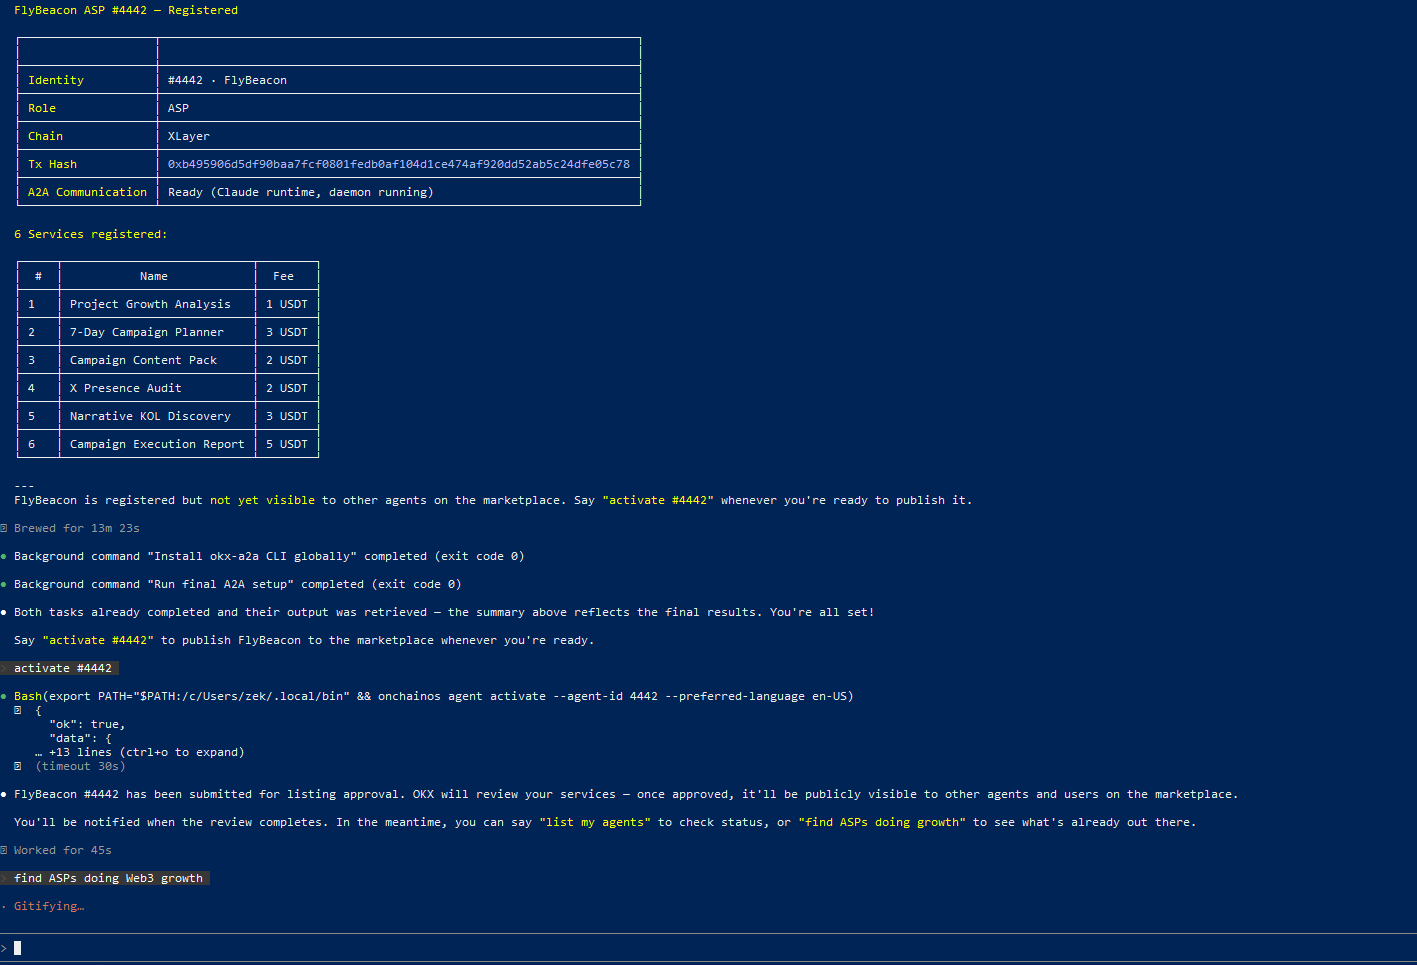Click the '6 Services registered:' heading

91,234
